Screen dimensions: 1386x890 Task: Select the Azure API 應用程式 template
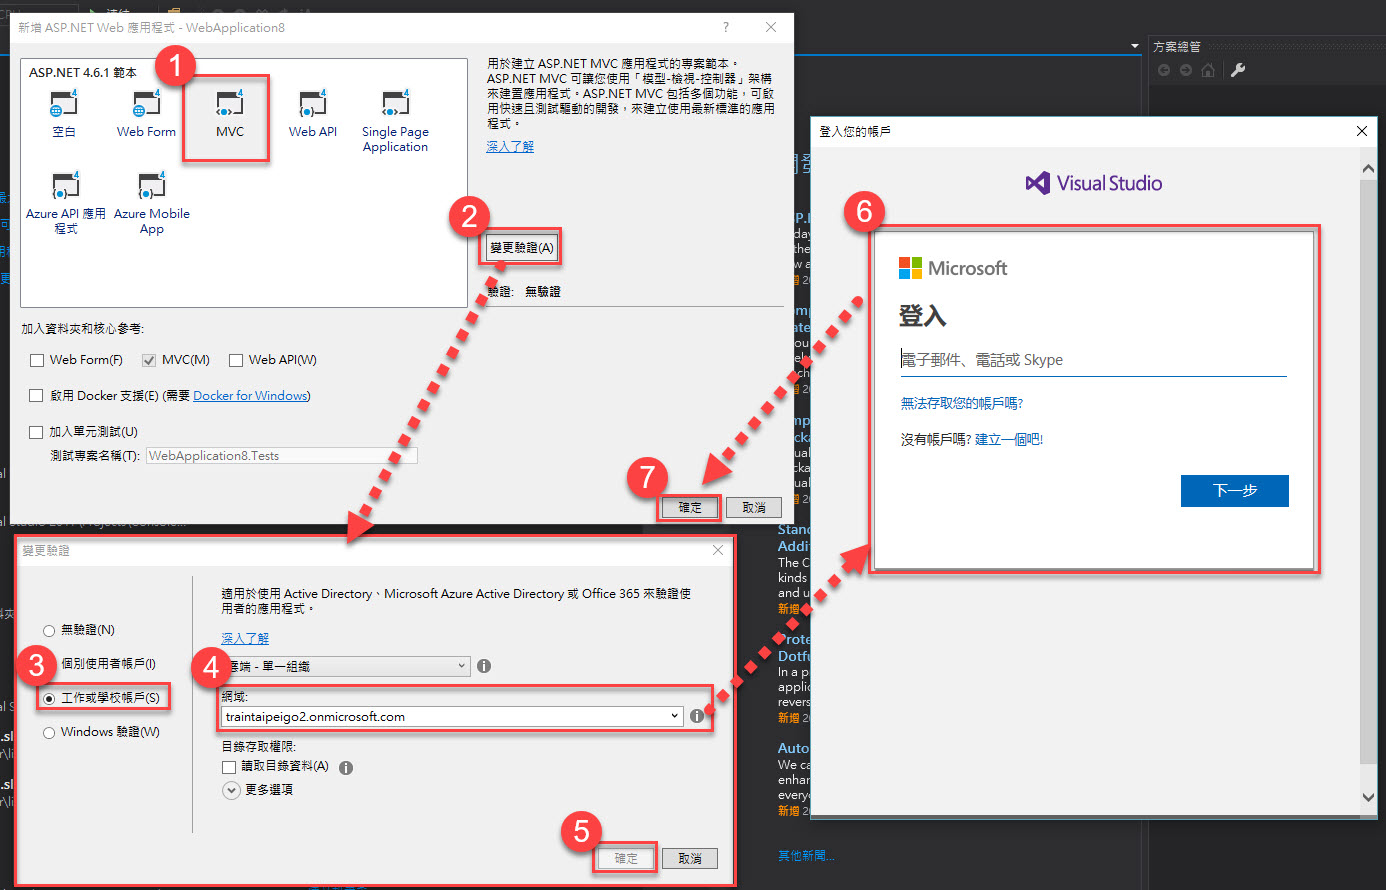(x=66, y=203)
